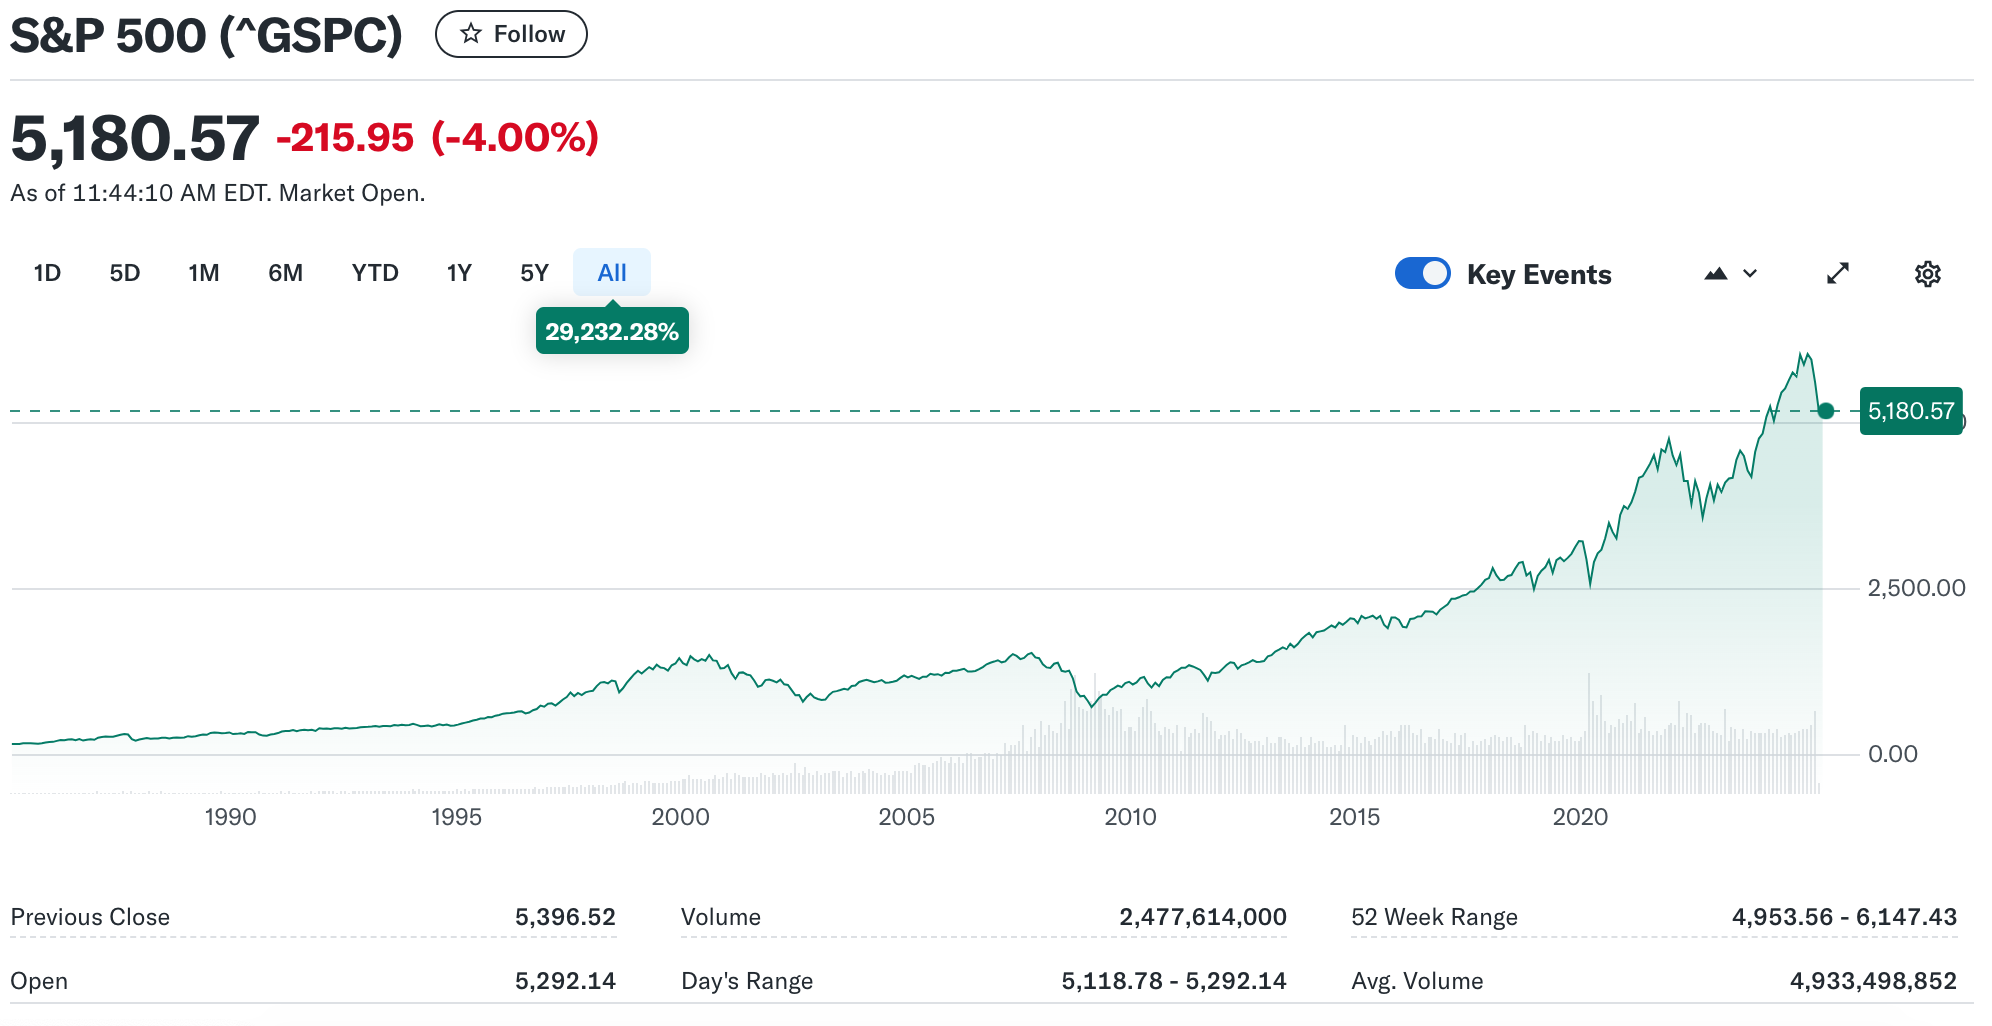Select the 1Y time range
This screenshot has width=1992, height=1026.
point(459,273)
